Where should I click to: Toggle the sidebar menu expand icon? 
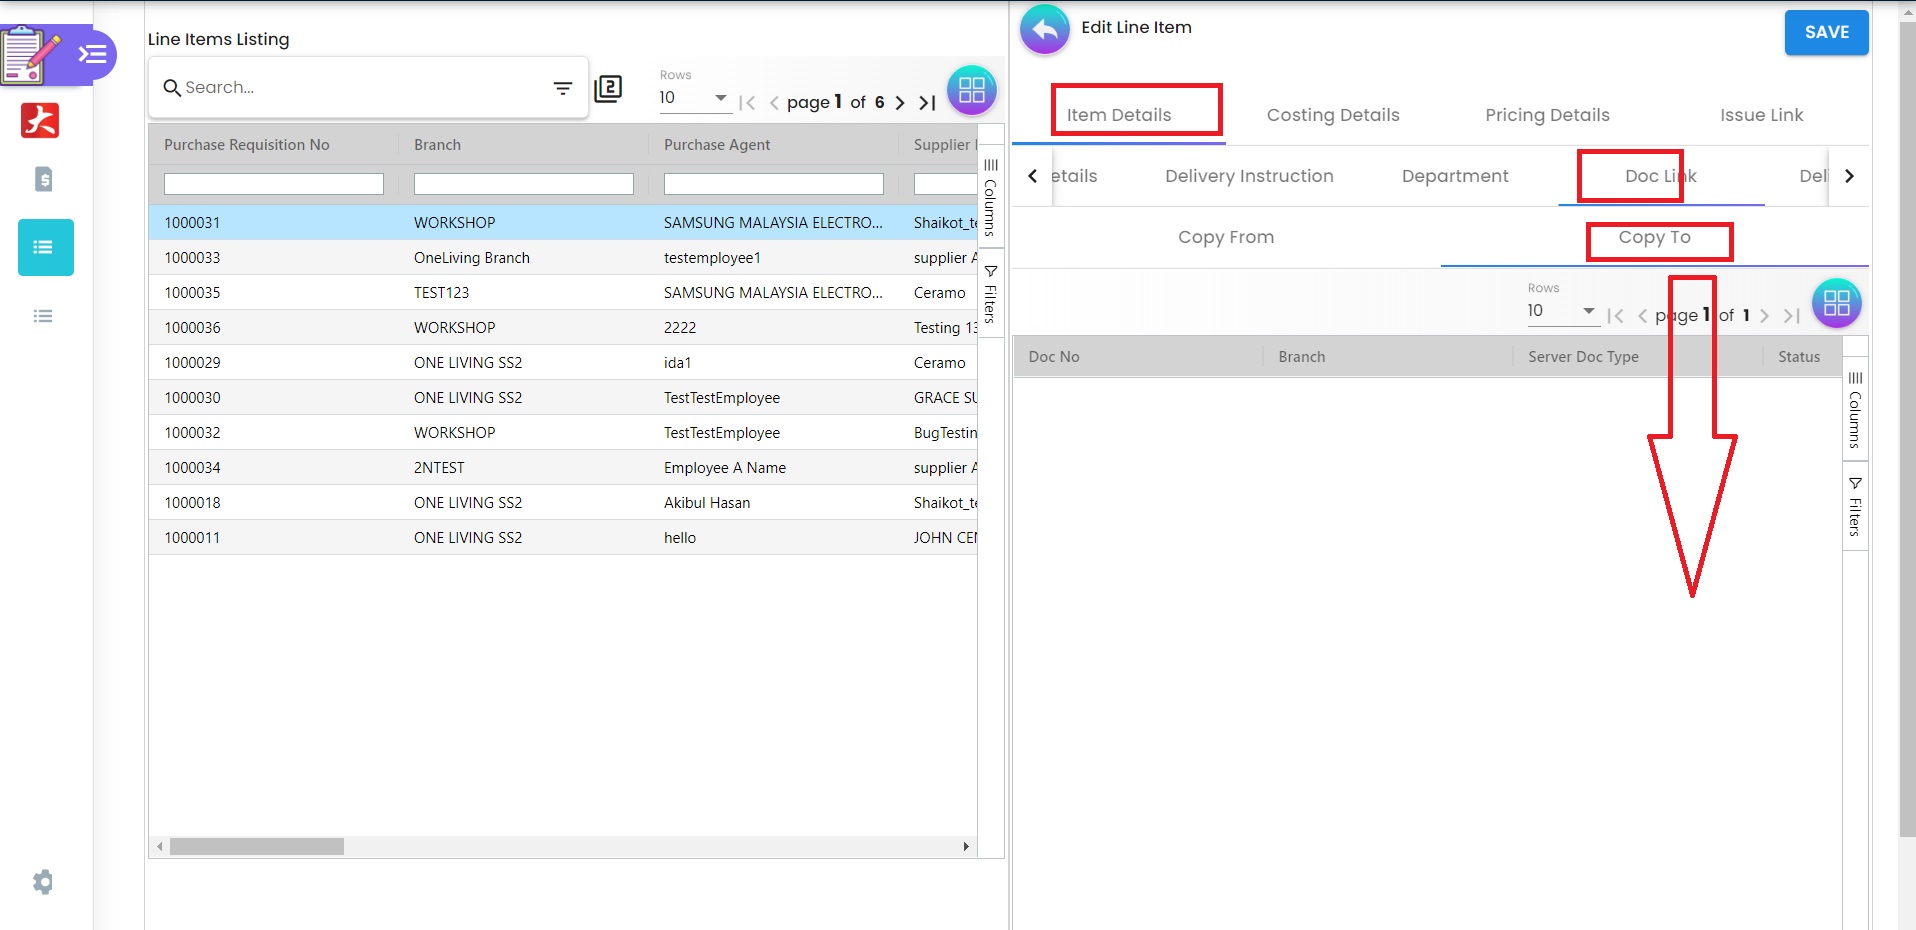93,54
